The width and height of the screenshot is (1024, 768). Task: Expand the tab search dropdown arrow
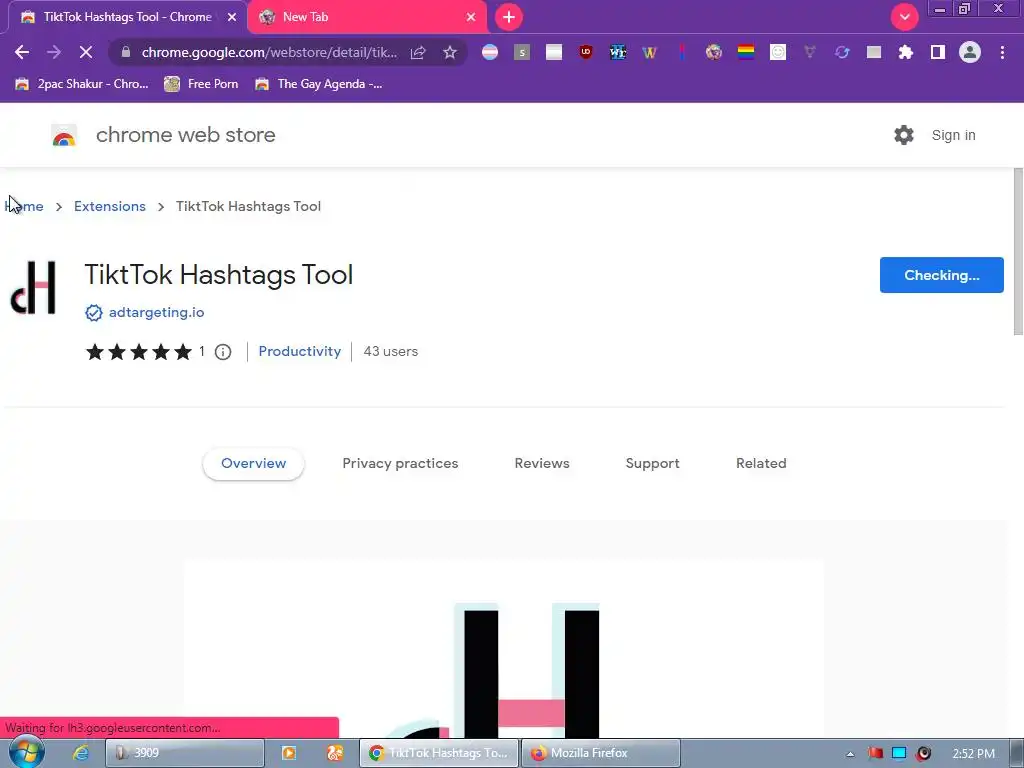coord(904,17)
